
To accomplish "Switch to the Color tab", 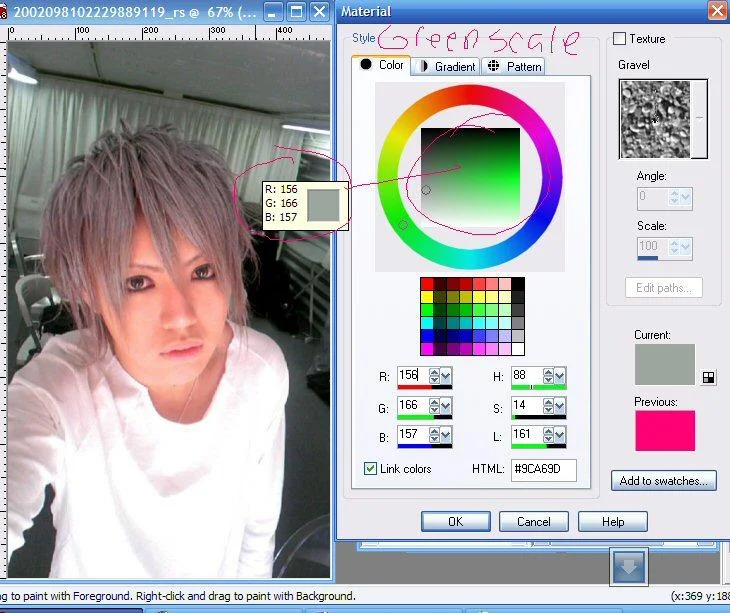I will click(x=382, y=66).
